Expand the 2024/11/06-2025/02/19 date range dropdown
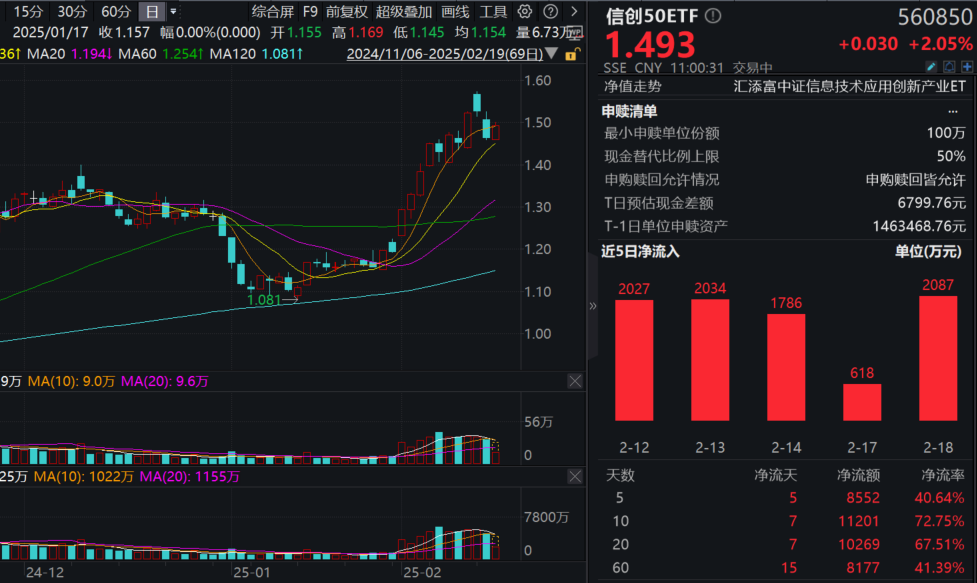The image size is (977, 583). point(550,53)
